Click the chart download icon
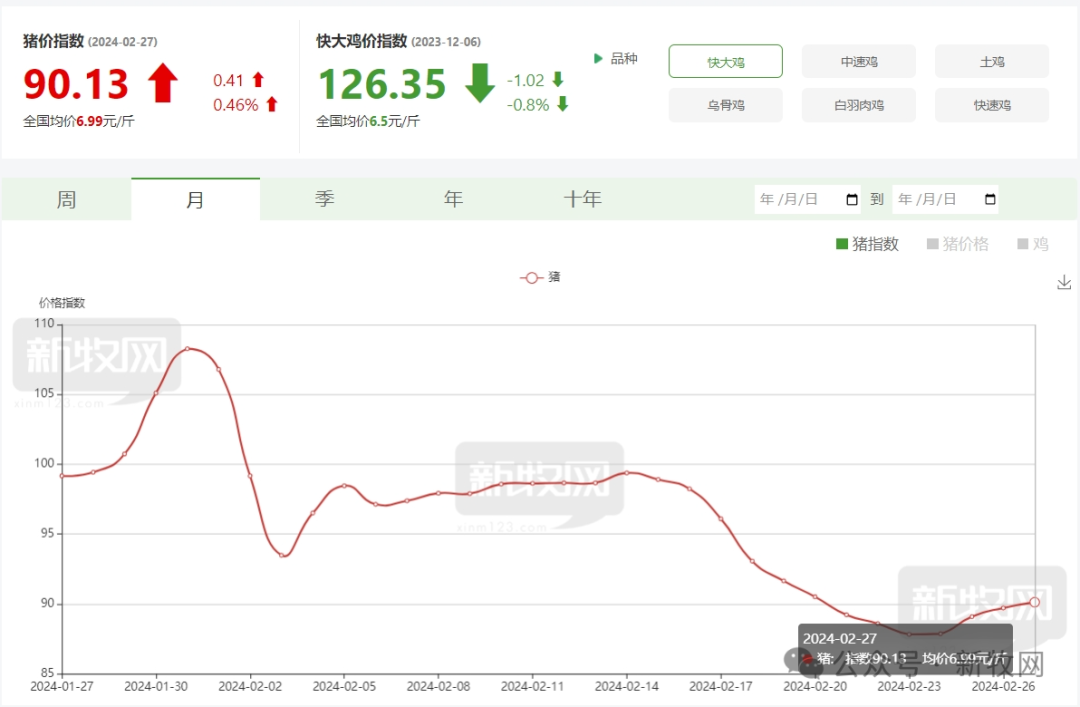The height and width of the screenshot is (707, 1080). tap(1064, 283)
